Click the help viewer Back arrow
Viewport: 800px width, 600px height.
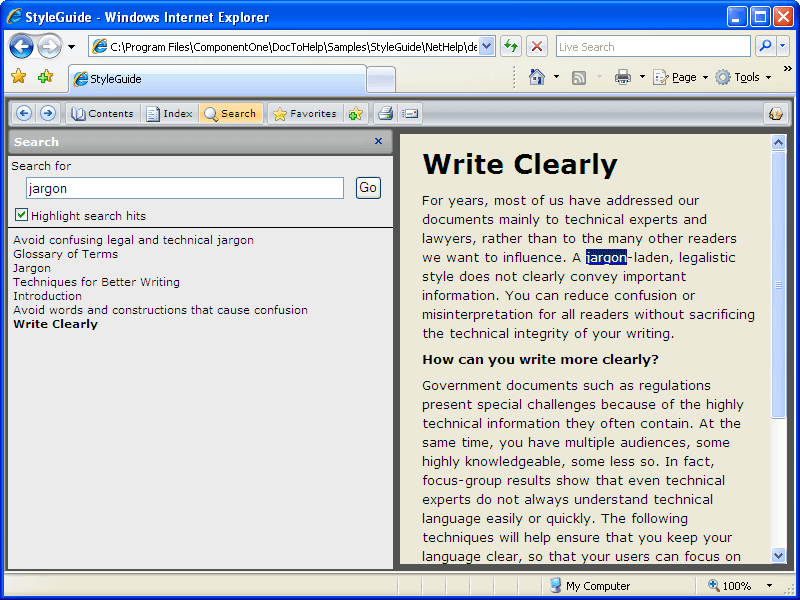(24, 113)
